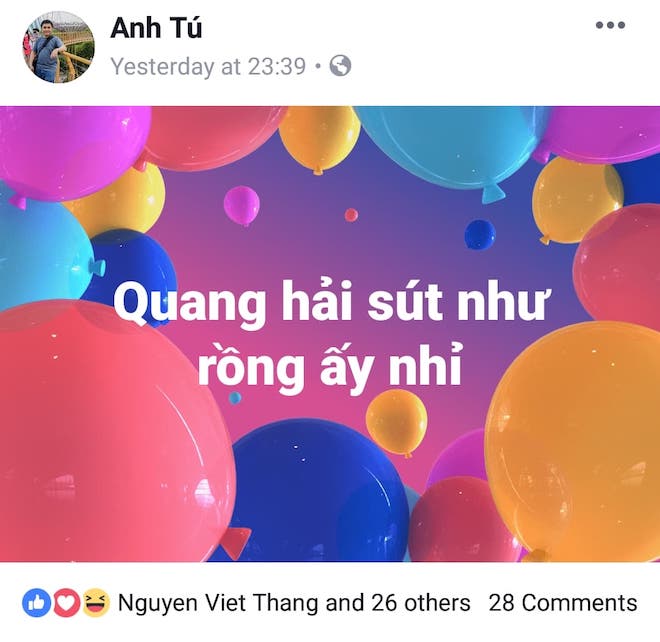Open the three-dot post options menu
Viewport: 660px width, 642px height.
[x=610, y=25]
